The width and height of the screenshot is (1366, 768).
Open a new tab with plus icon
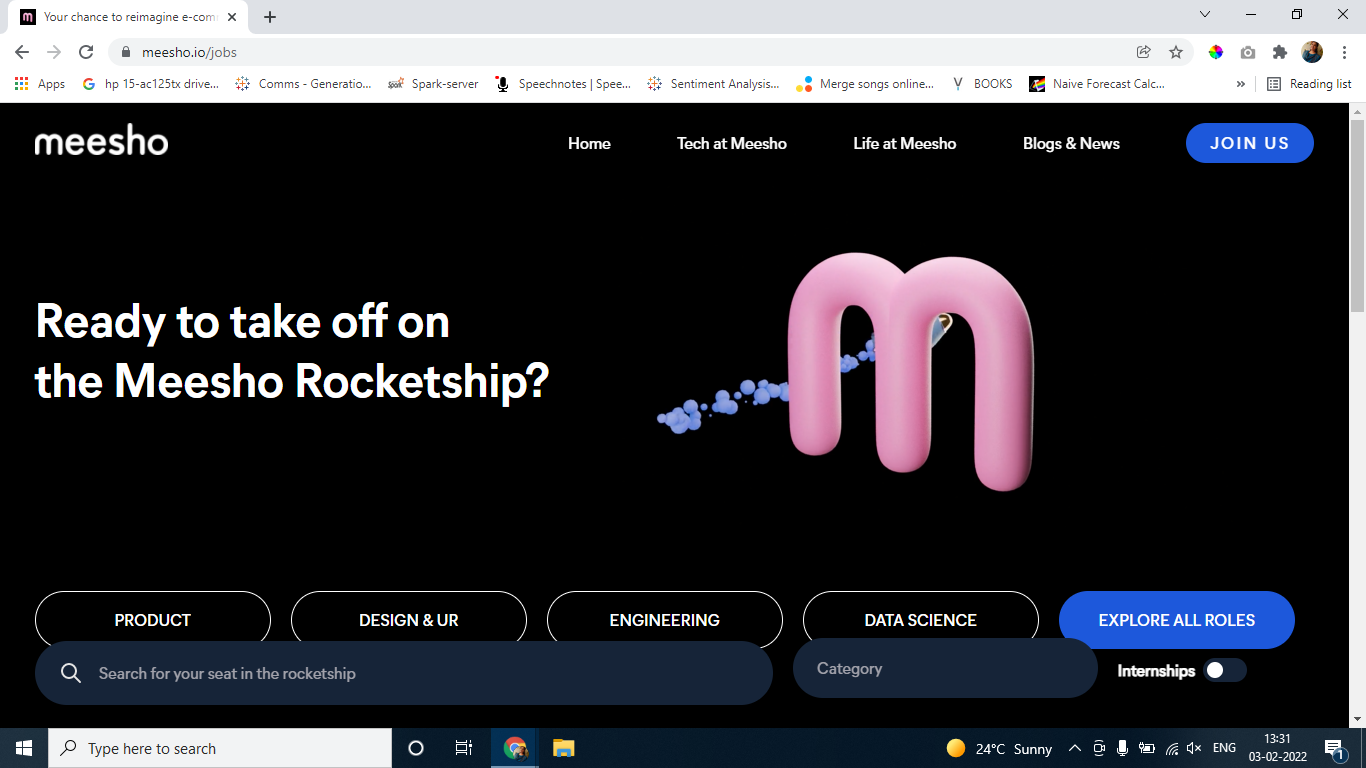[x=270, y=17]
